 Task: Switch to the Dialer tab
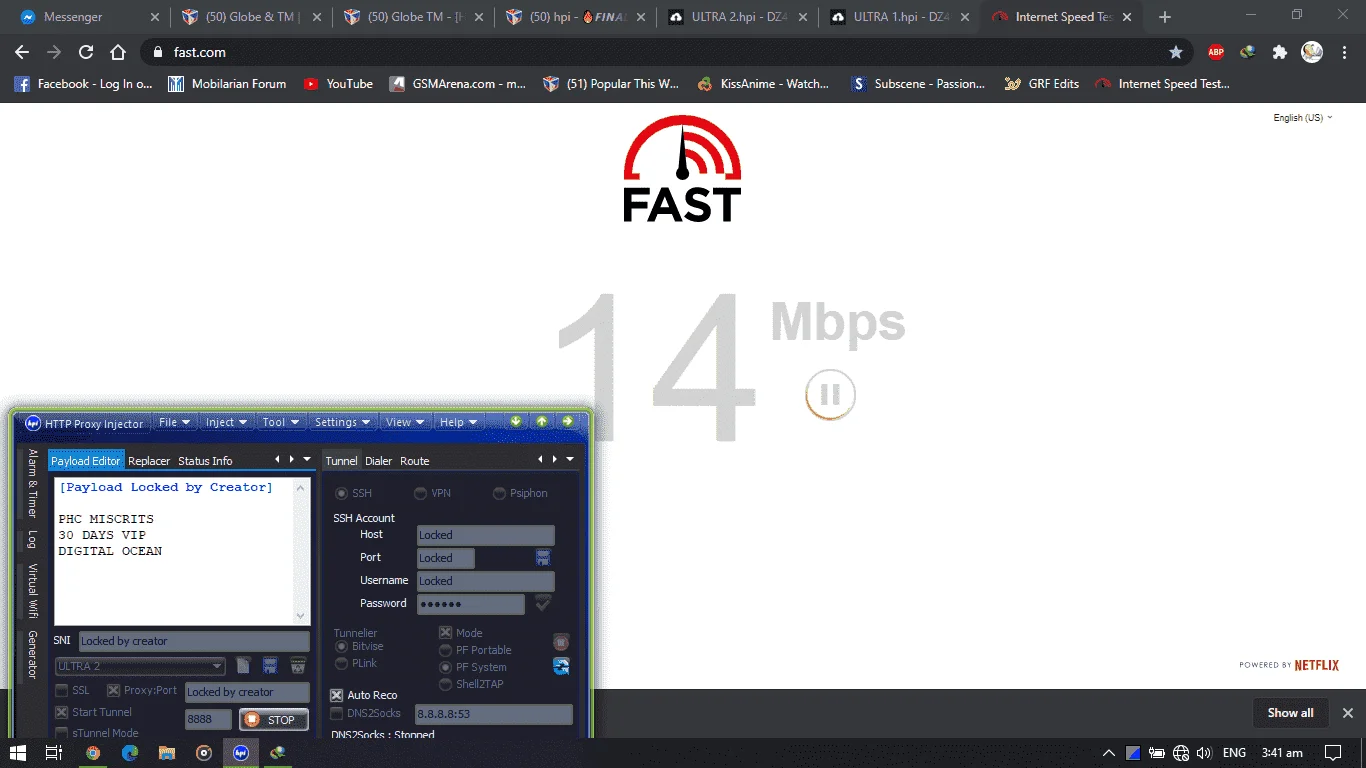(378, 461)
